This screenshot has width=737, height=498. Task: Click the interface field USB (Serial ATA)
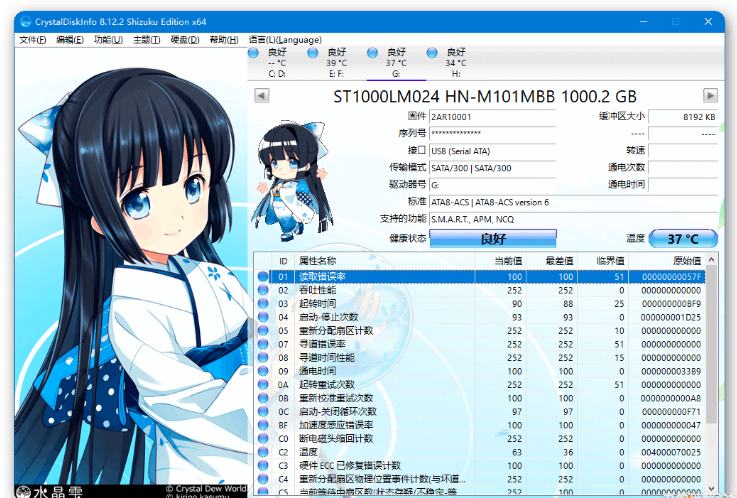(493, 151)
